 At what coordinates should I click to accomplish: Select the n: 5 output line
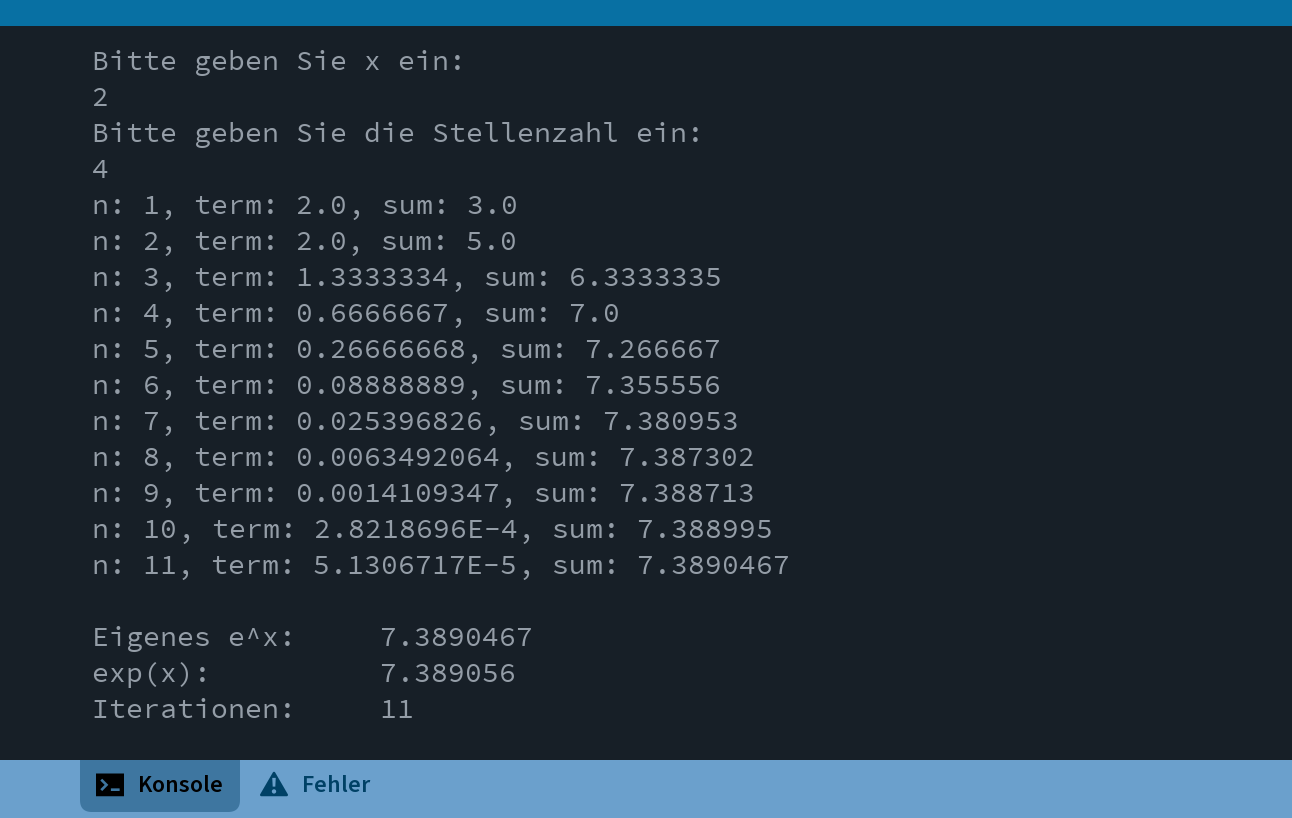406,349
